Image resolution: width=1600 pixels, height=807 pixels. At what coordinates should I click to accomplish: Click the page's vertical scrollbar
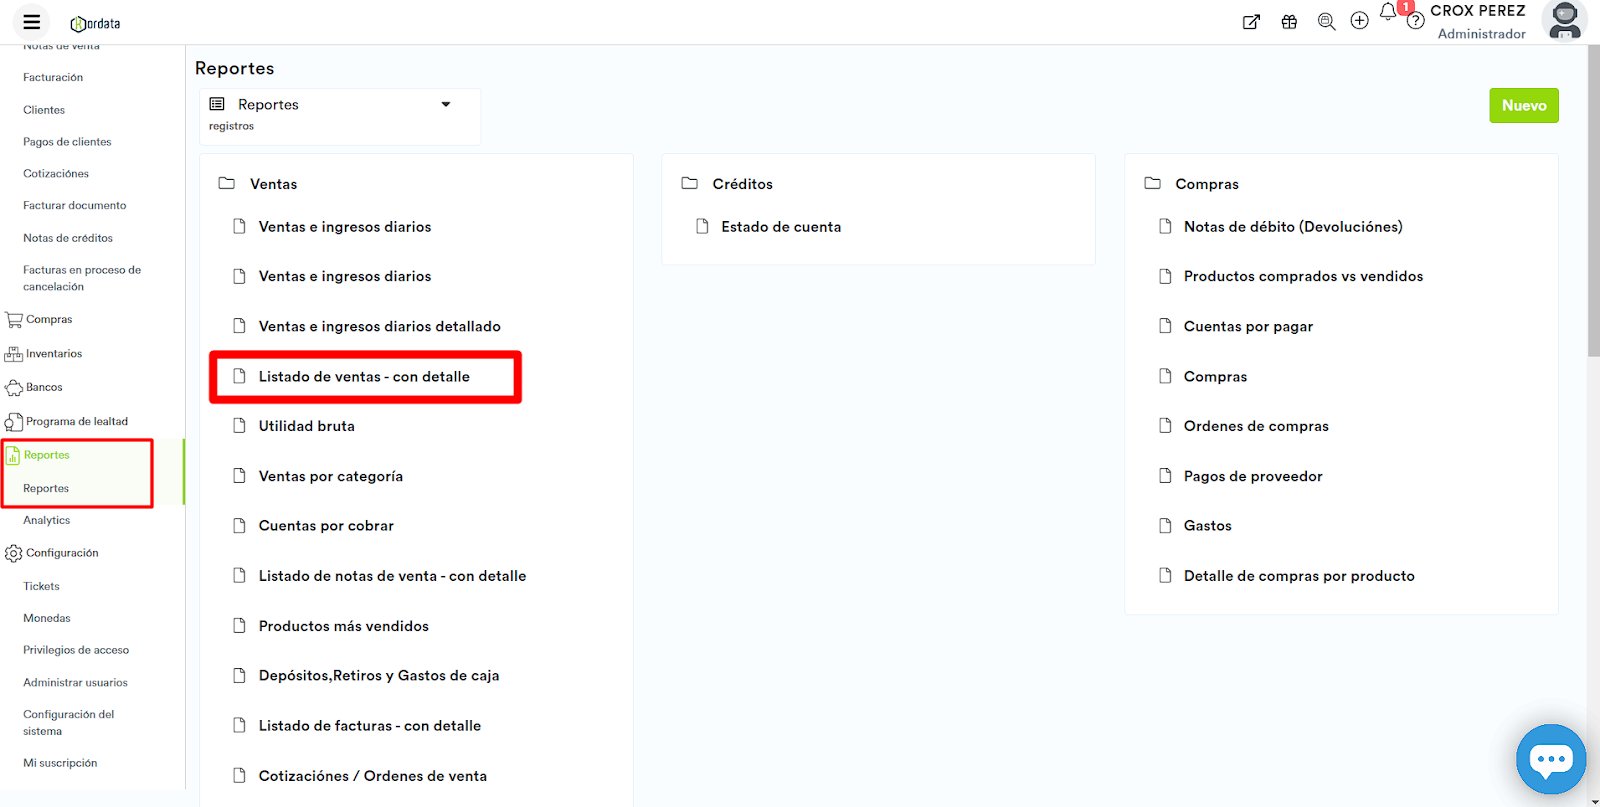tap(1593, 200)
